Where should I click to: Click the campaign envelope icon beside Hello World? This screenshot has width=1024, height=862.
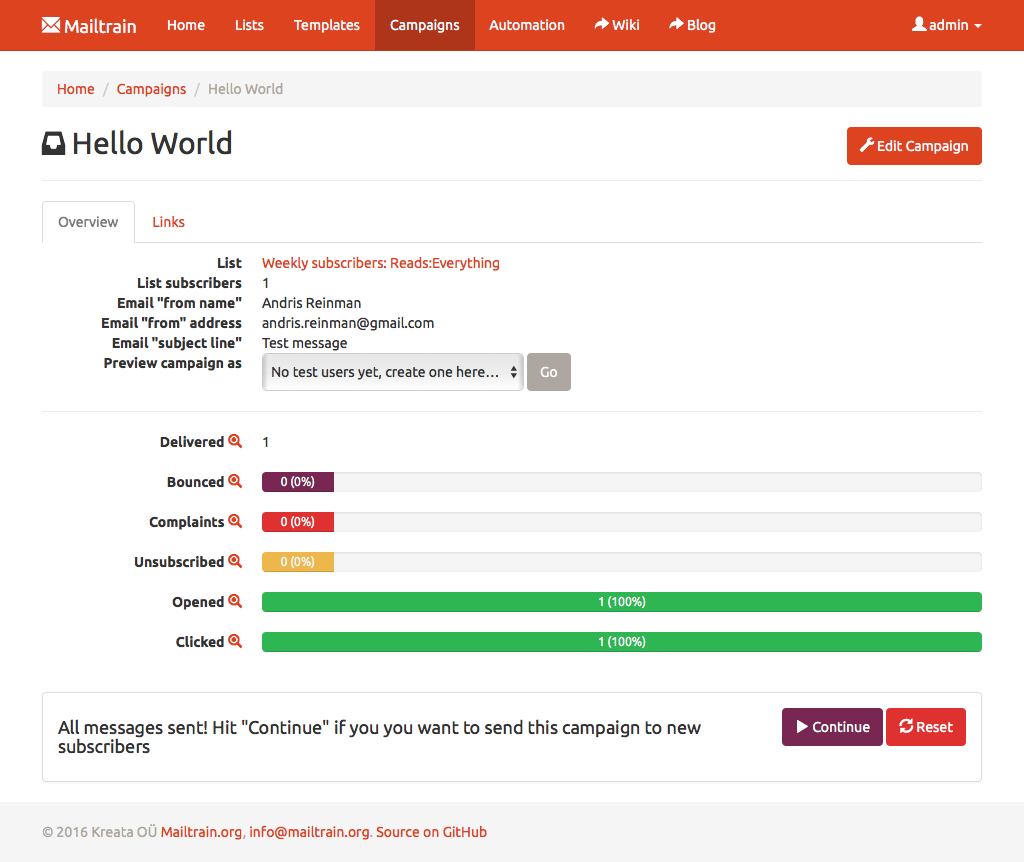click(53, 143)
